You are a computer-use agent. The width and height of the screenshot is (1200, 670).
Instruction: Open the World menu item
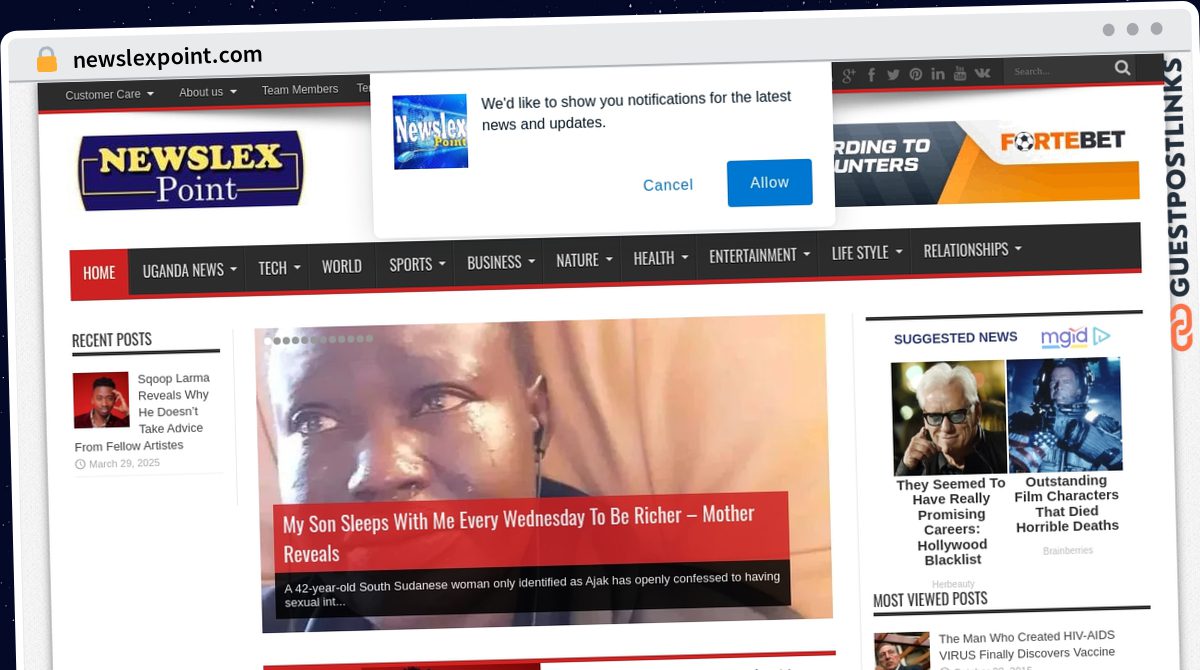pyautogui.click(x=342, y=266)
